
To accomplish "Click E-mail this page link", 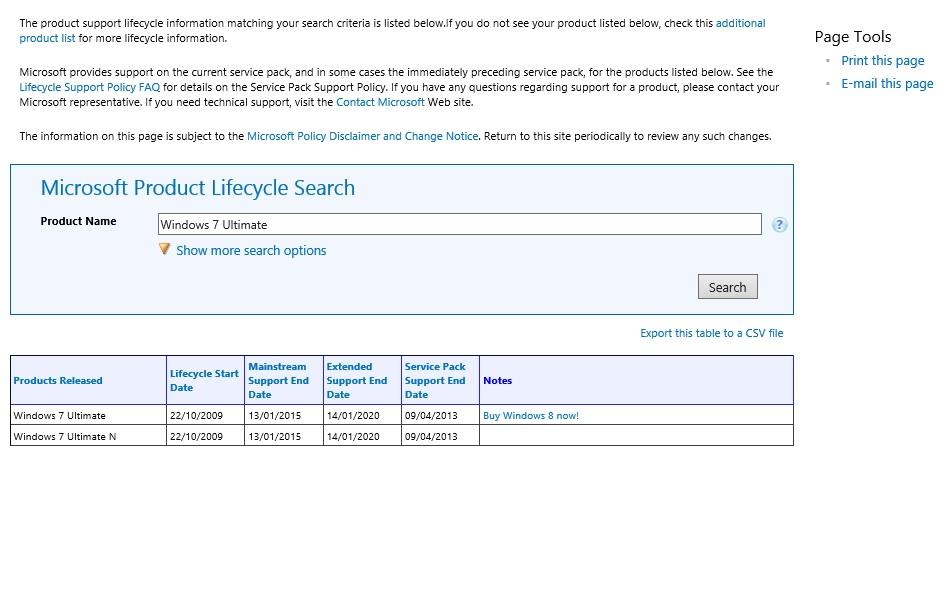I will click(887, 84).
